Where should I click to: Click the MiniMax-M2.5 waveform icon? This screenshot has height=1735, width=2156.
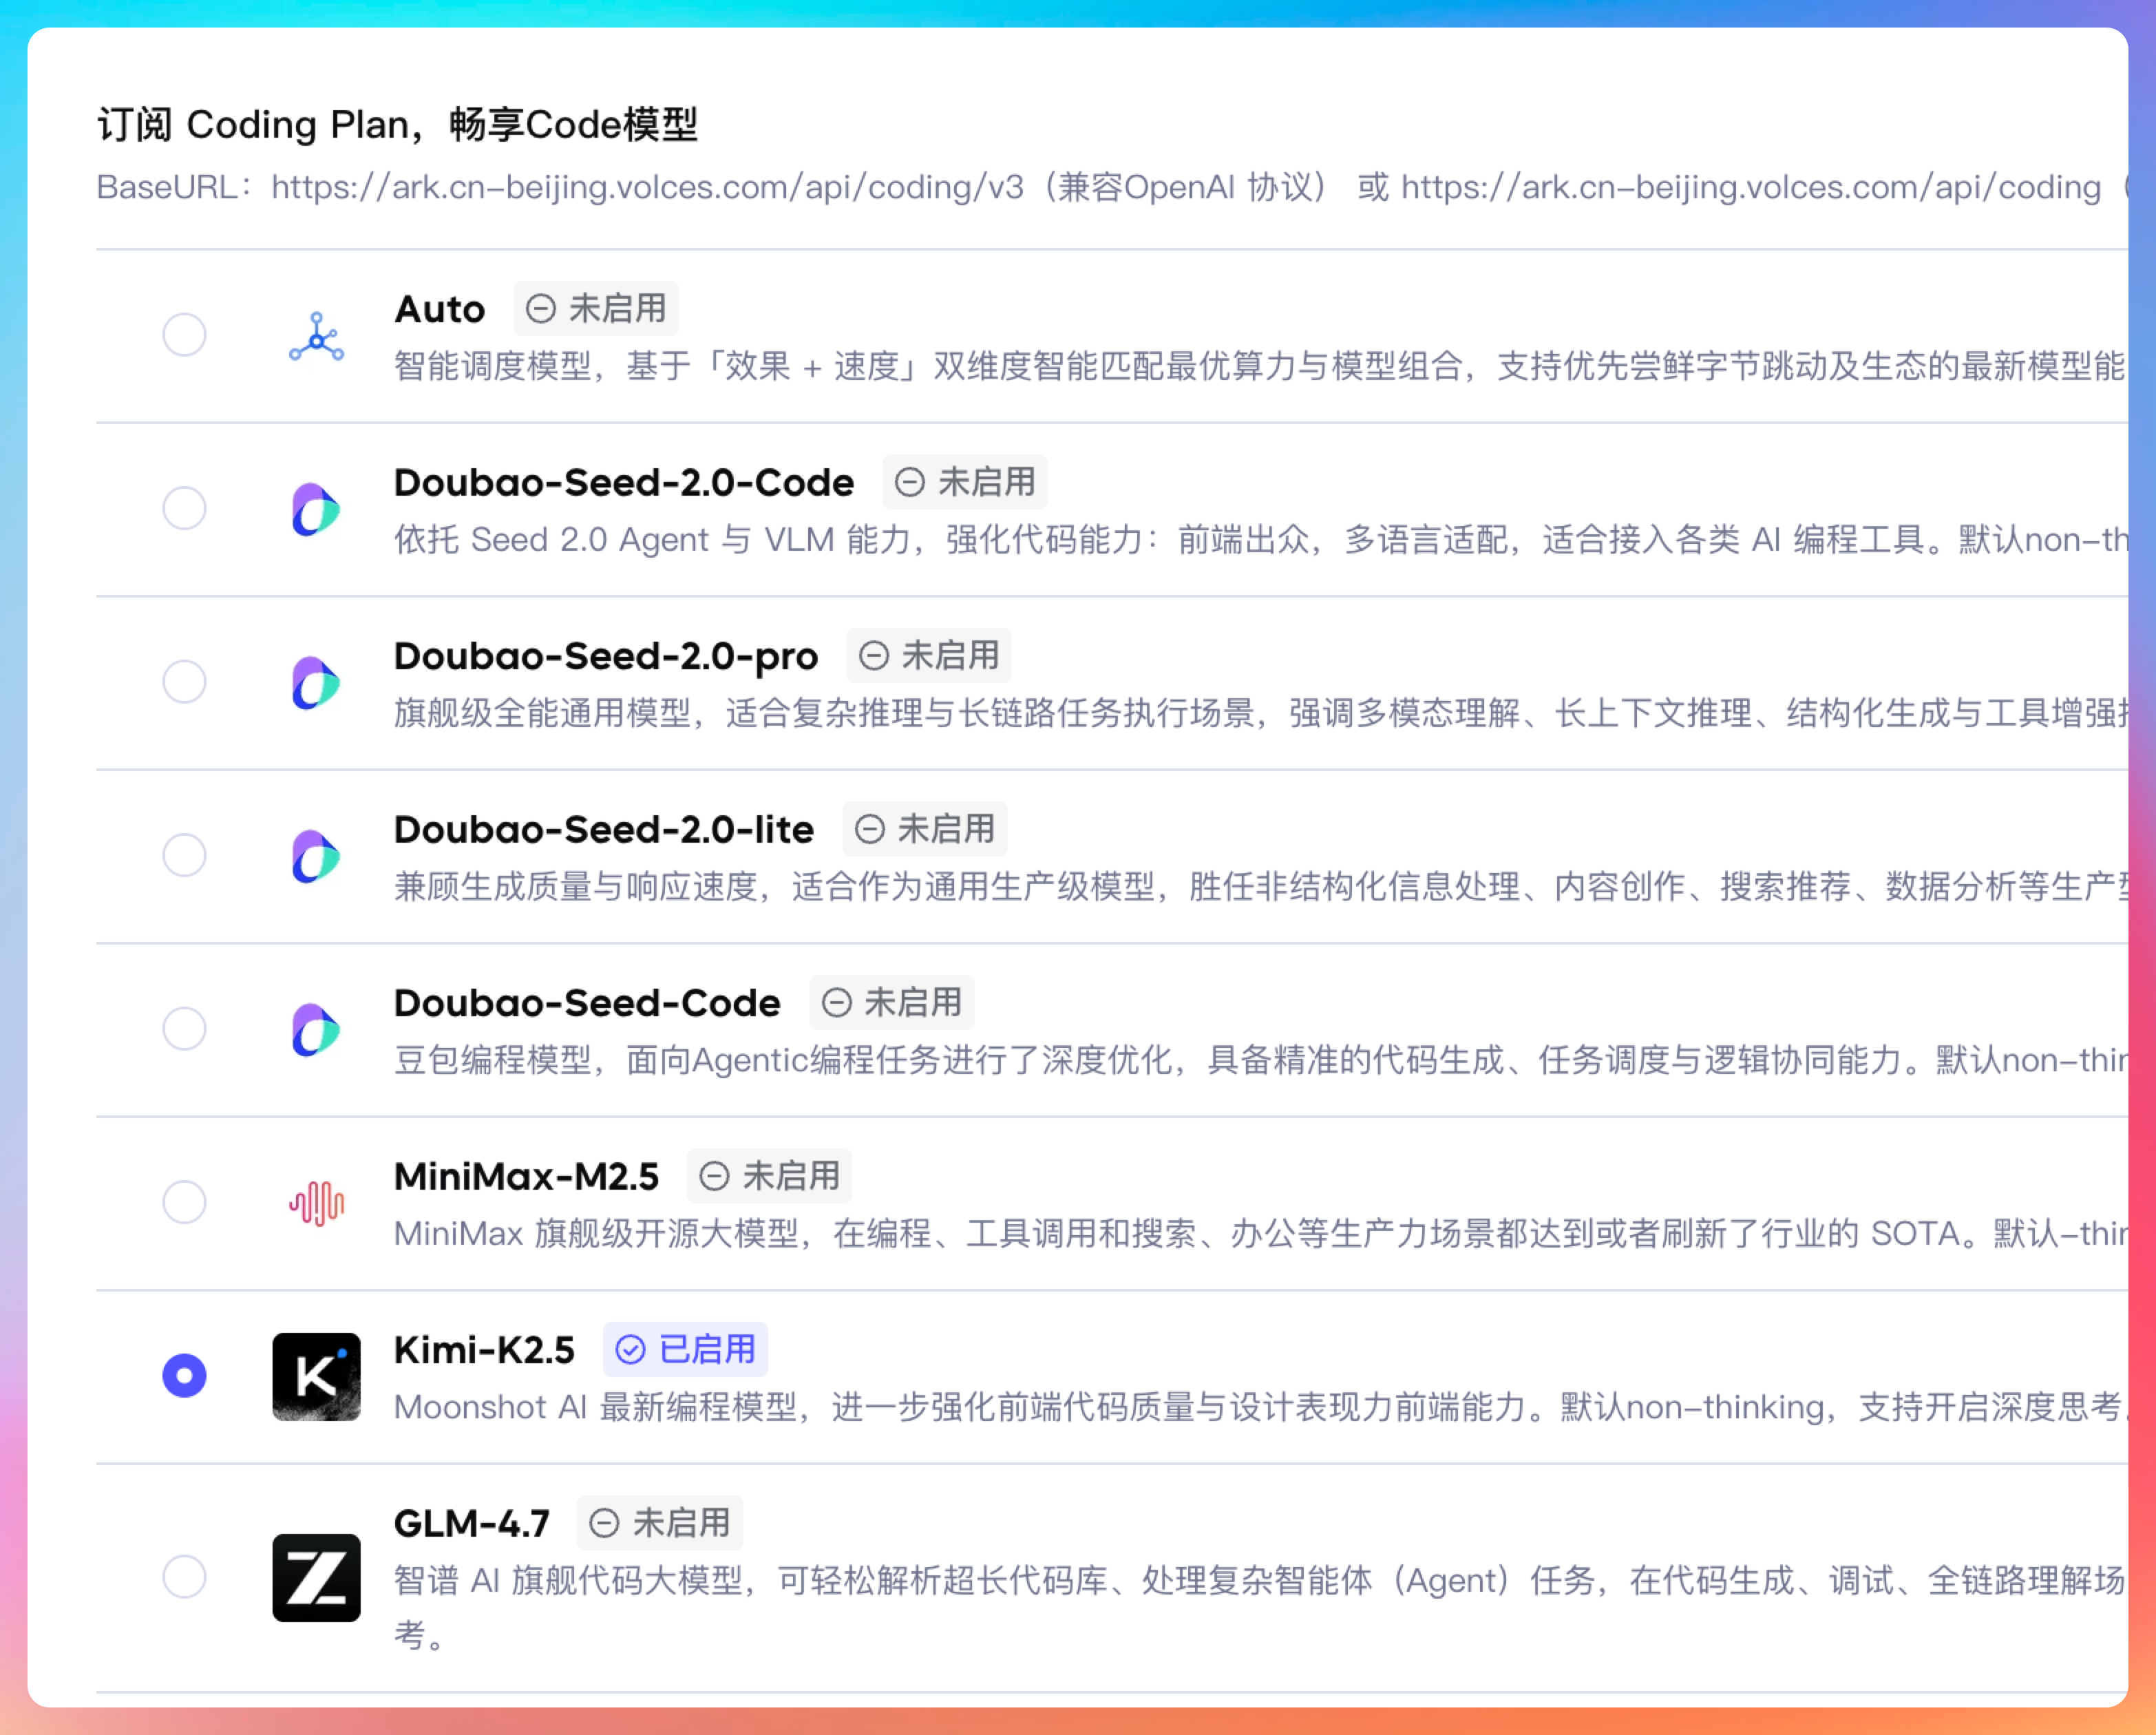(316, 1203)
